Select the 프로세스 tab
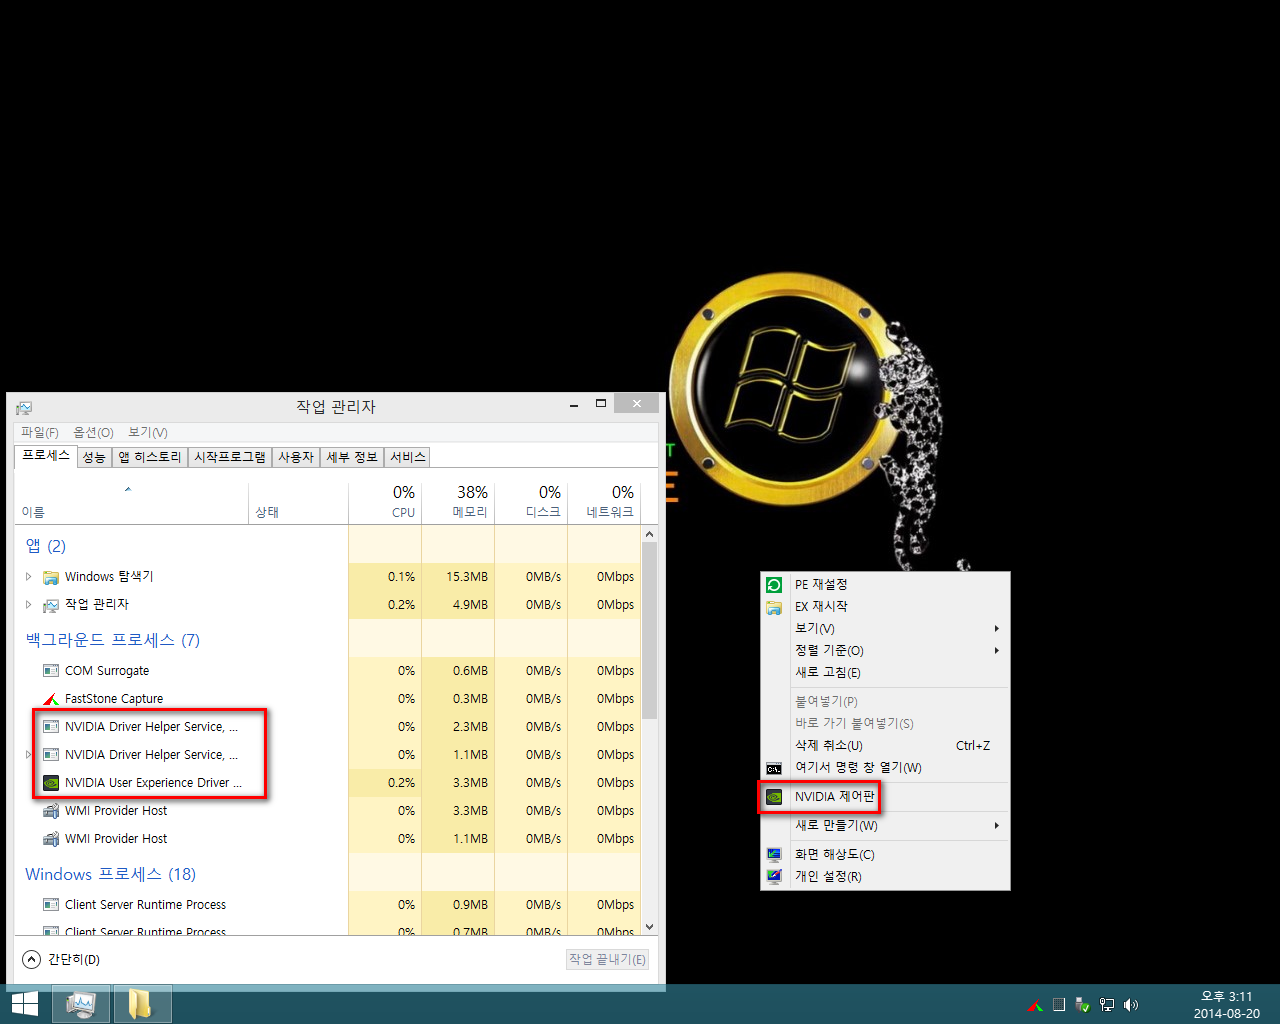1280x1024 pixels. (x=46, y=456)
